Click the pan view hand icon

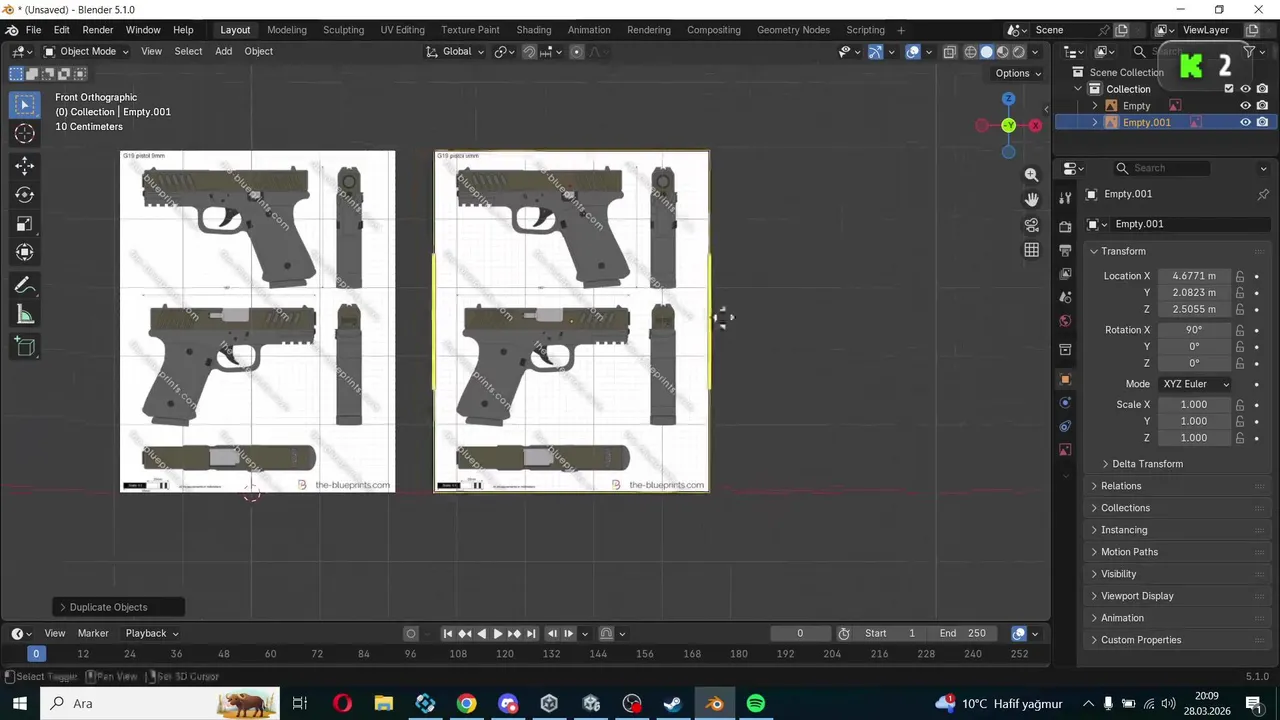click(x=1031, y=200)
